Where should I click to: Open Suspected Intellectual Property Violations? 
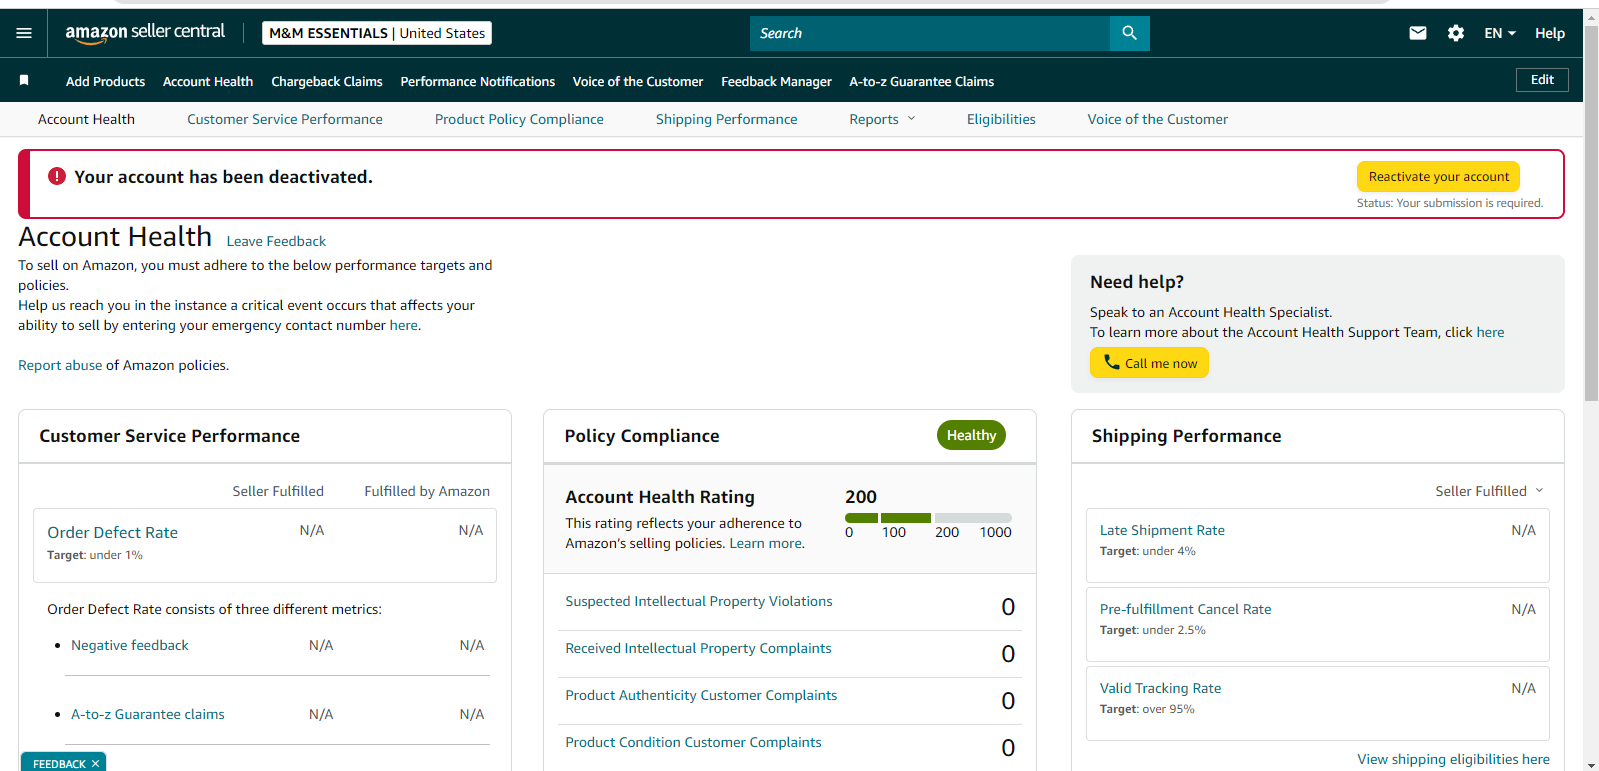[x=699, y=601]
